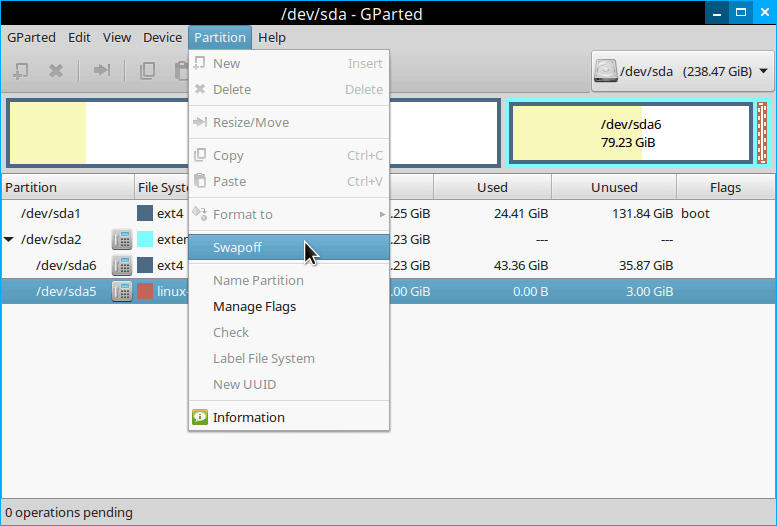Viewport: 777px width, 526px height.
Task: Click the hard disk icon in device selector
Action: (x=606, y=71)
